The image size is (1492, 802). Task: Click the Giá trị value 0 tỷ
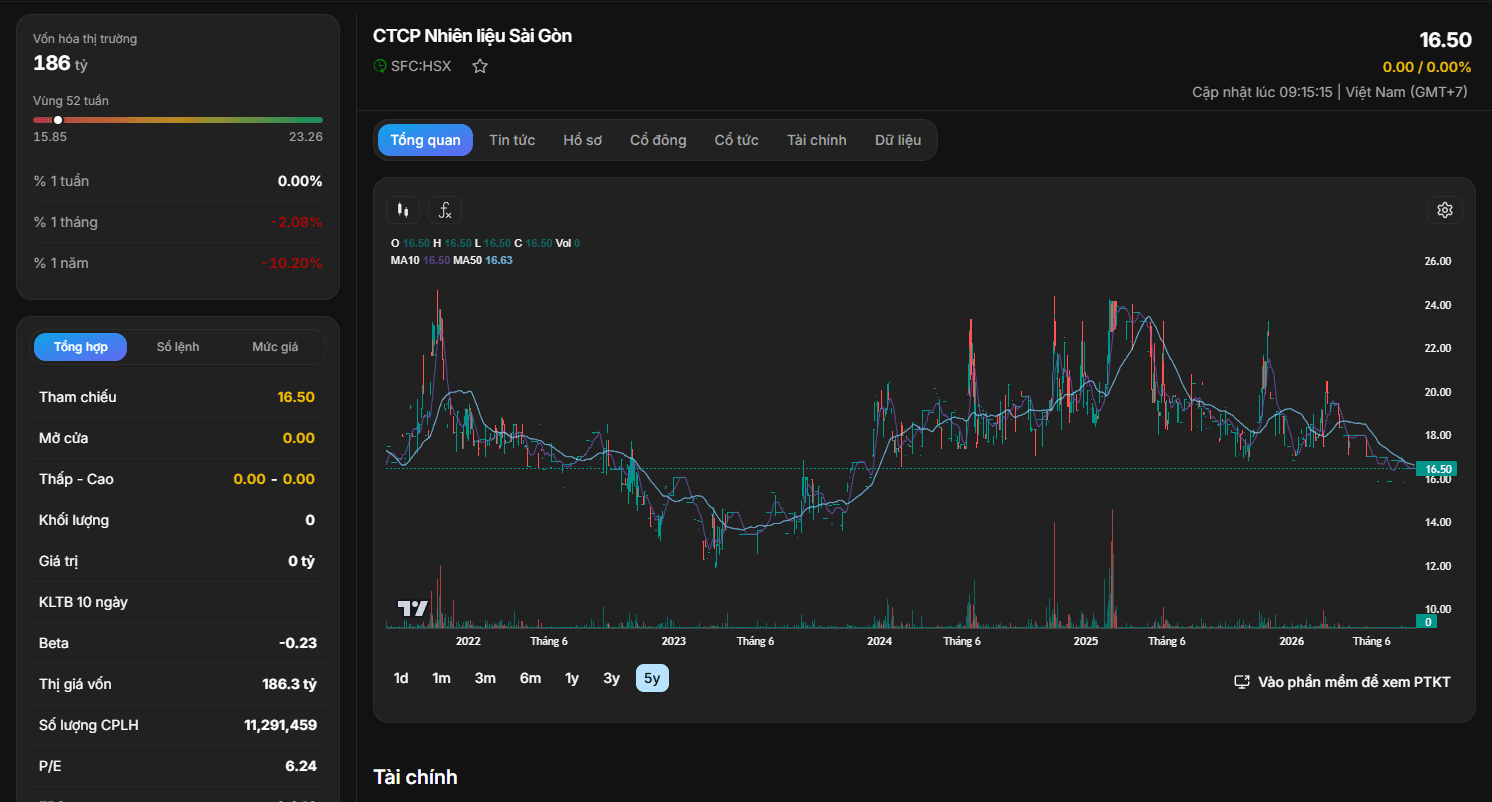pos(301,561)
